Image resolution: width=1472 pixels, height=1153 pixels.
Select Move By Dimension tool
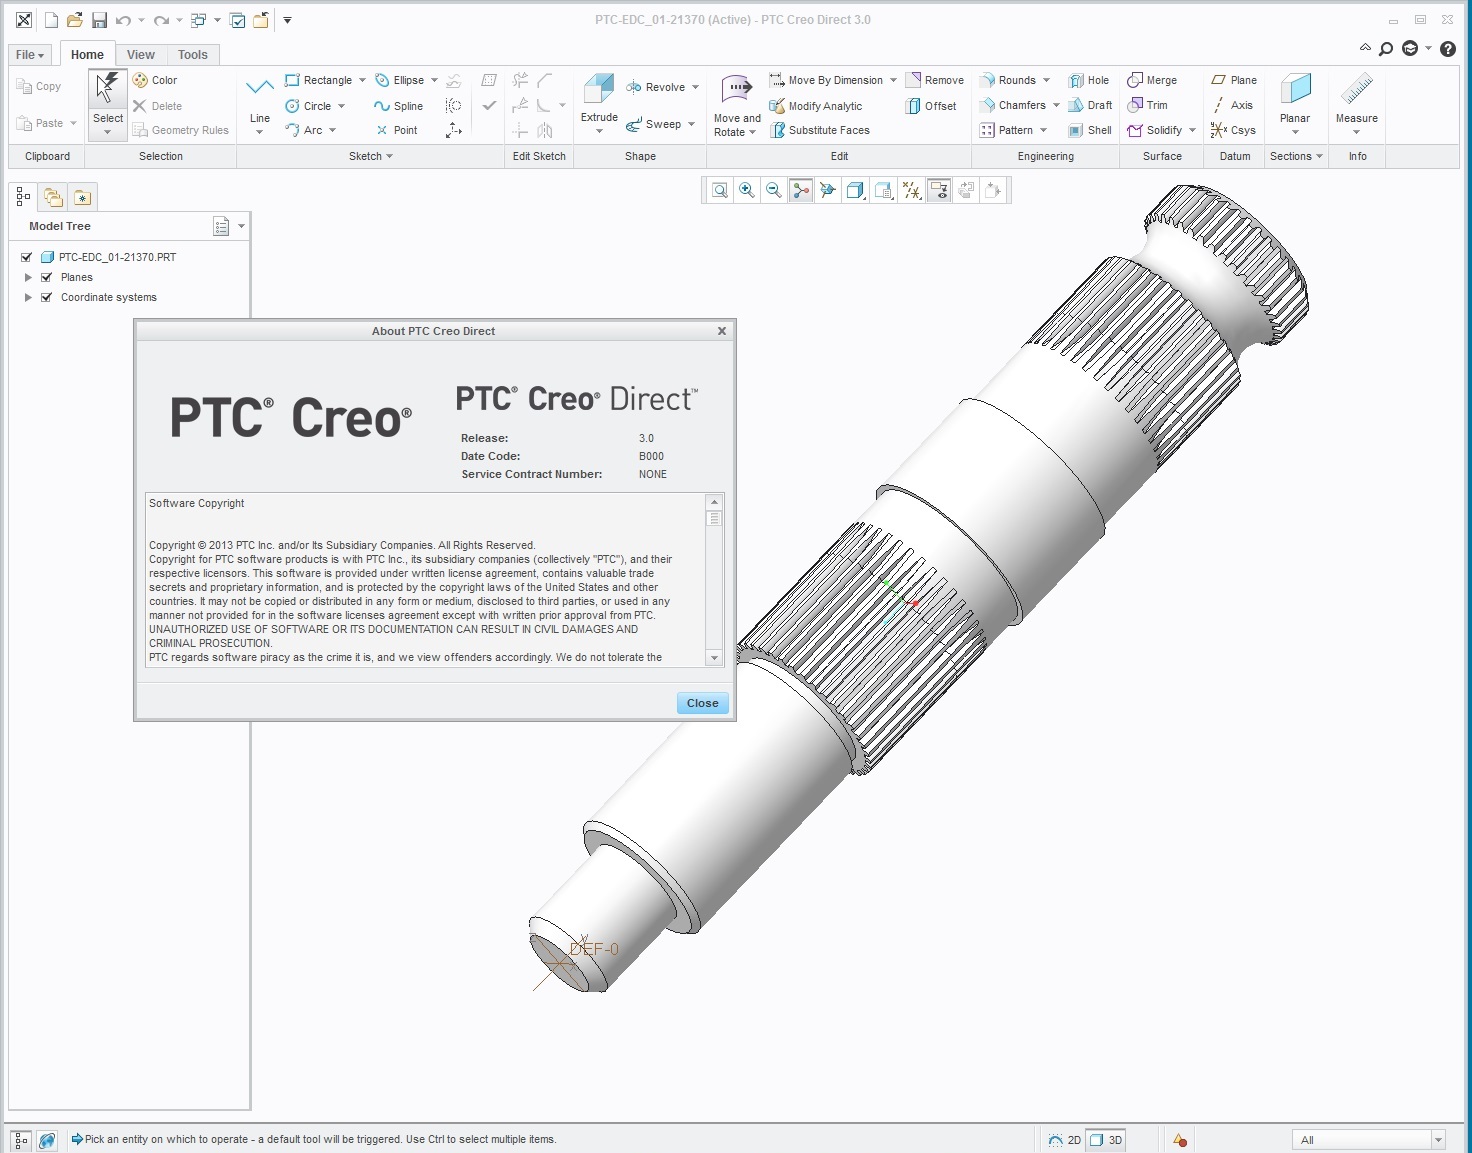pyautogui.click(x=826, y=80)
